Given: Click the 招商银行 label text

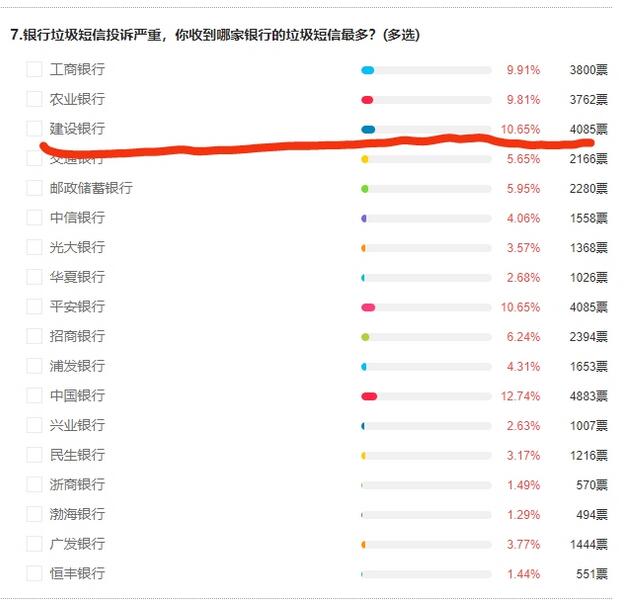Looking at the screenshot, I should coord(77,336).
